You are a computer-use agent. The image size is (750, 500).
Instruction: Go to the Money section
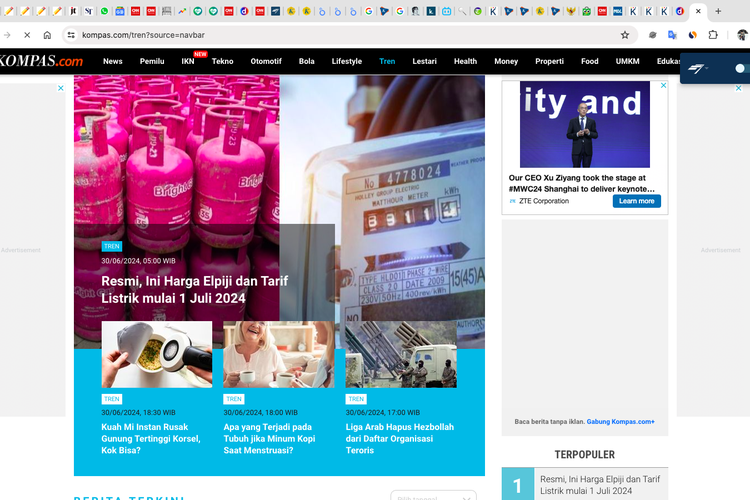[506, 61]
